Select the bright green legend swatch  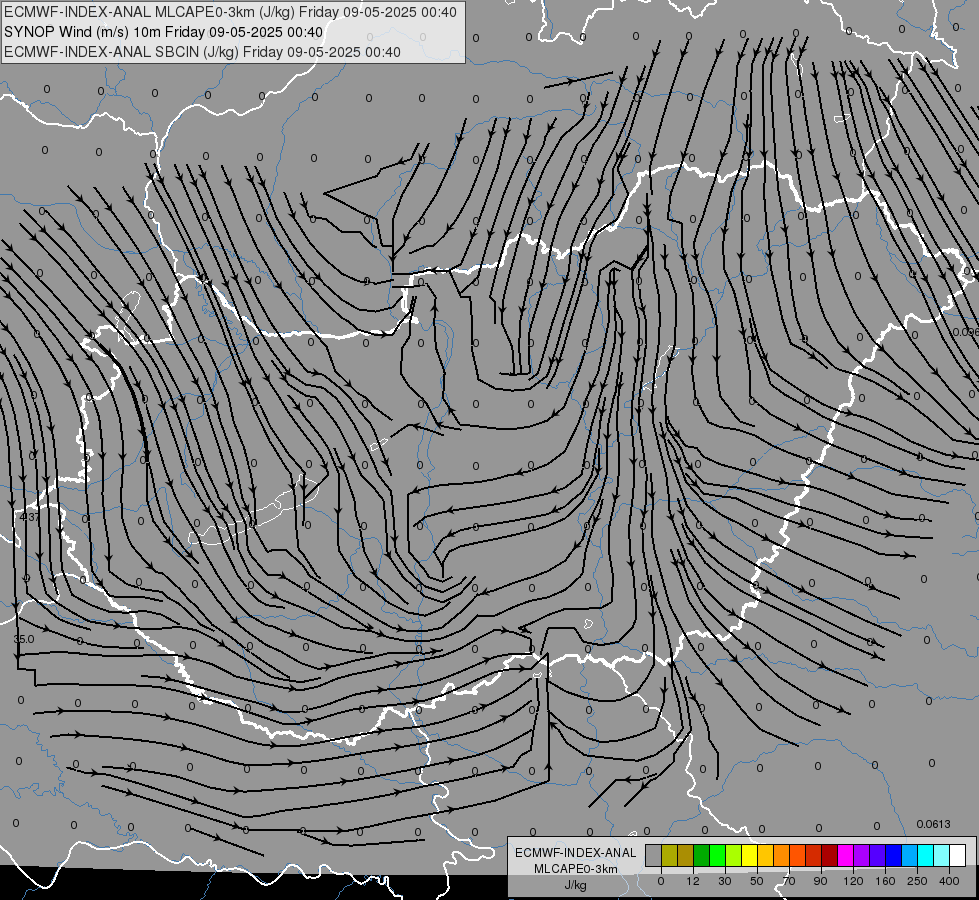pyautogui.click(x=717, y=855)
